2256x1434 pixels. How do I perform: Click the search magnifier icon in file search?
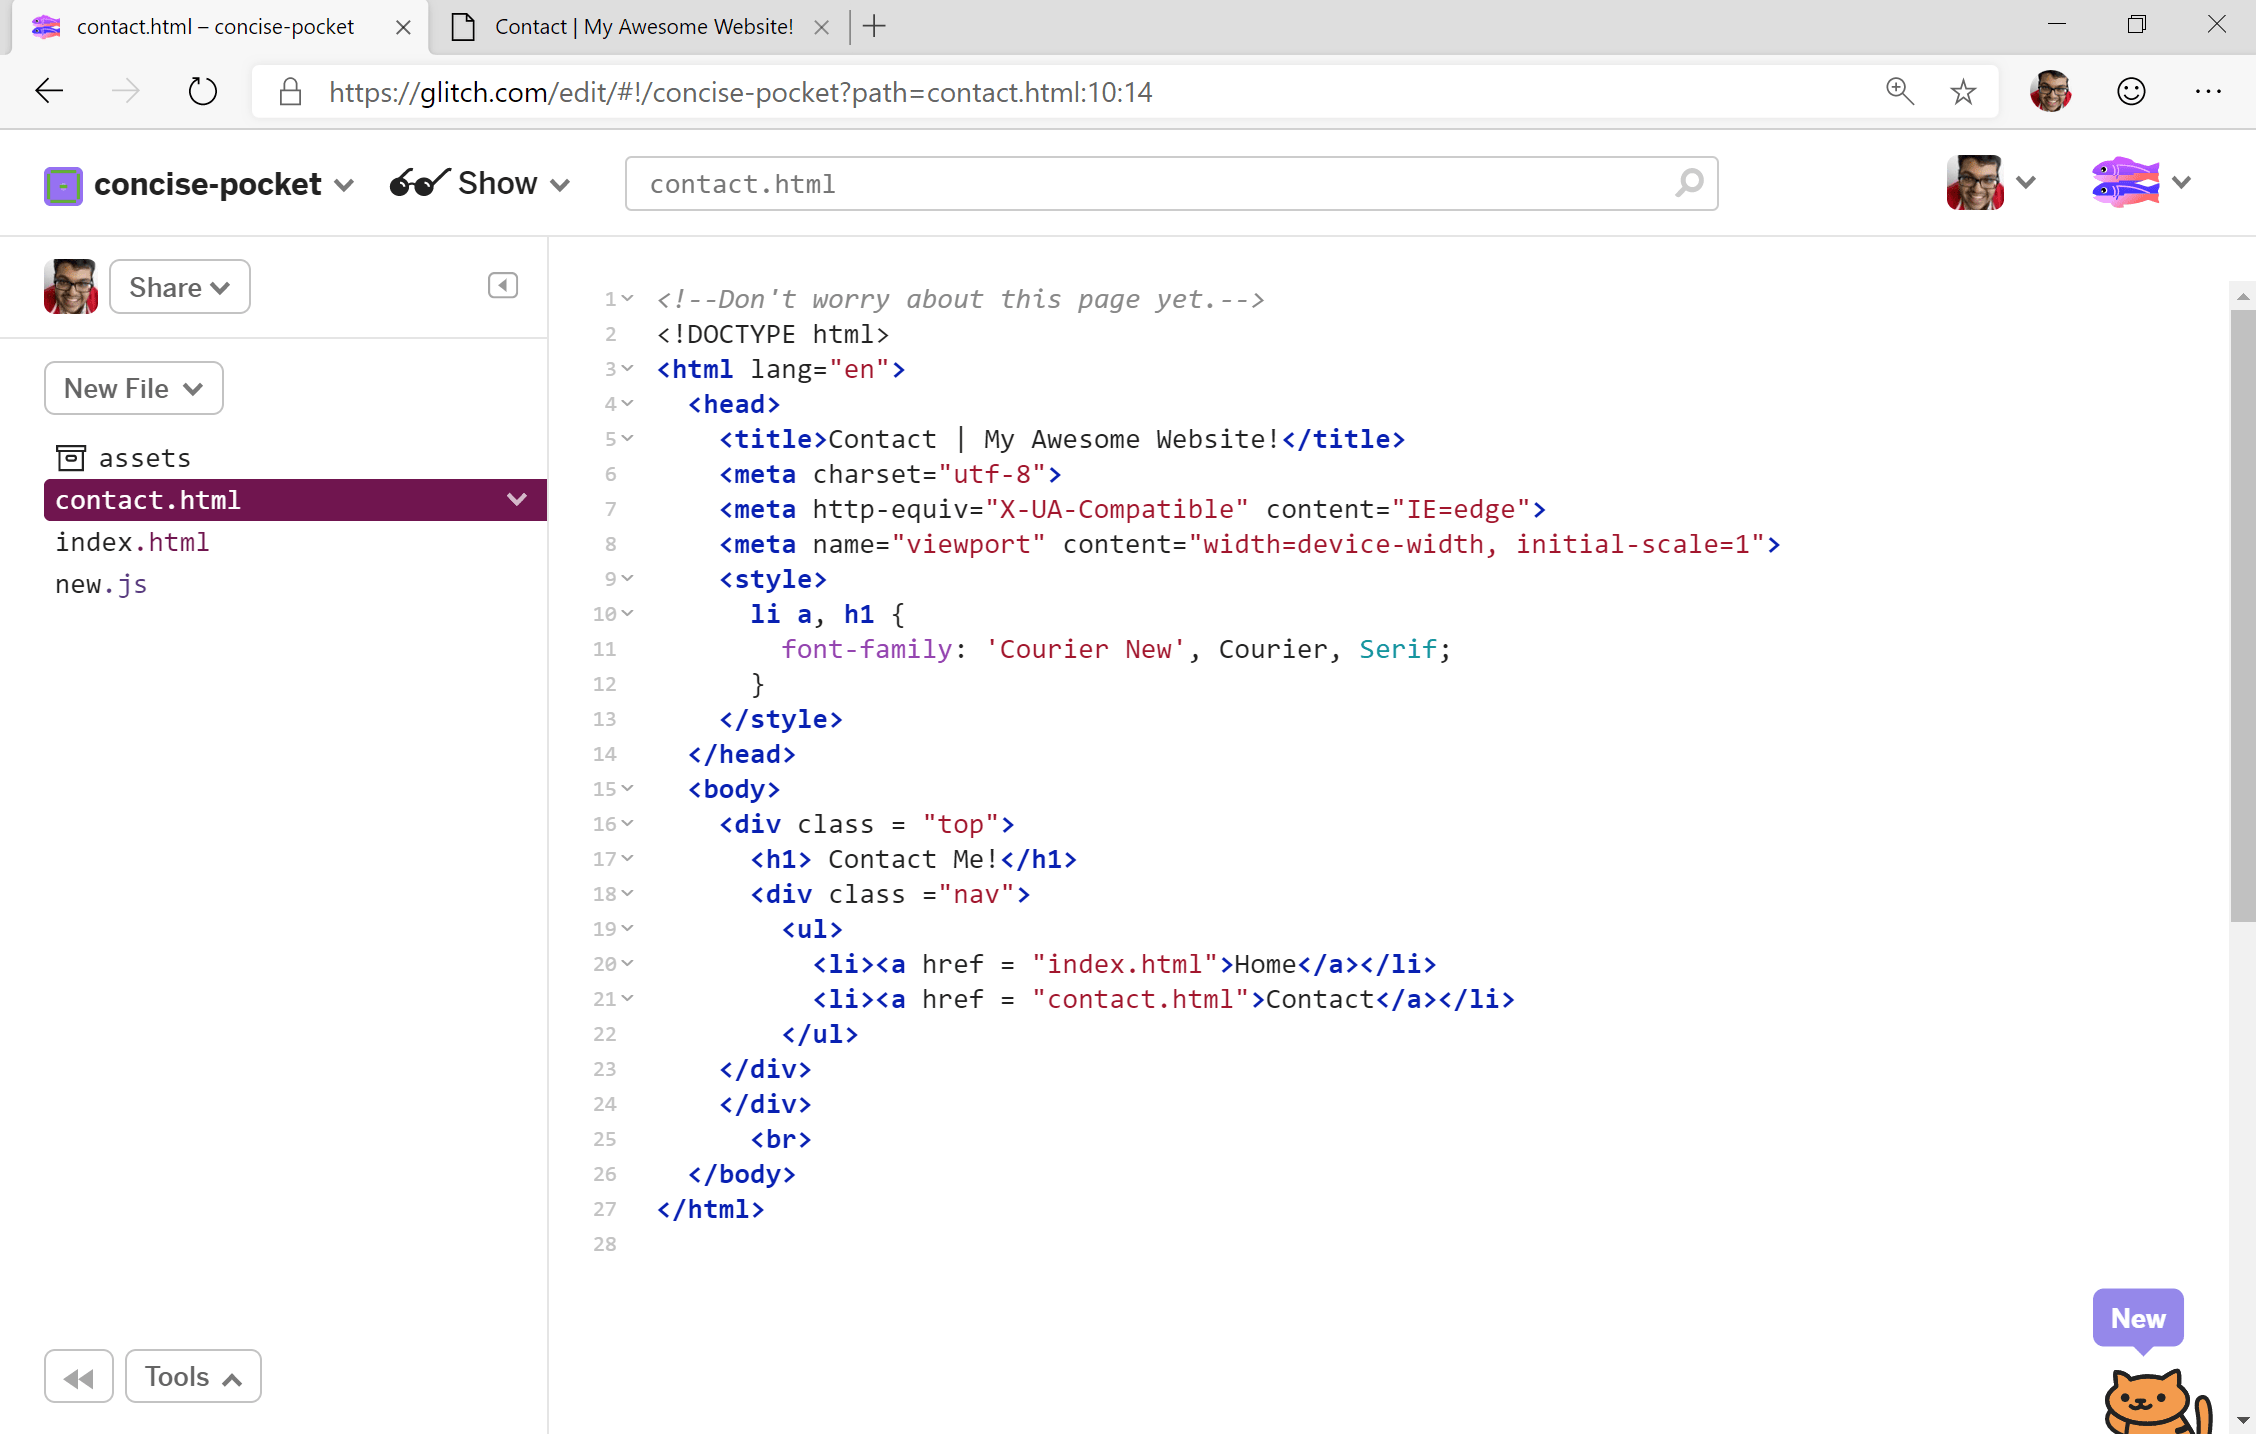point(1689,183)
